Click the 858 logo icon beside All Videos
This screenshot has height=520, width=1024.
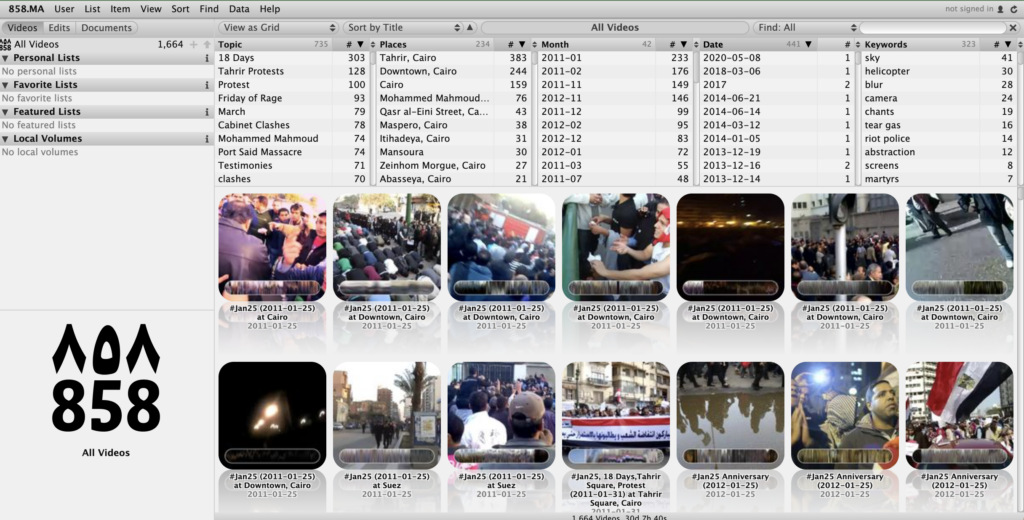tap(7, 44)
